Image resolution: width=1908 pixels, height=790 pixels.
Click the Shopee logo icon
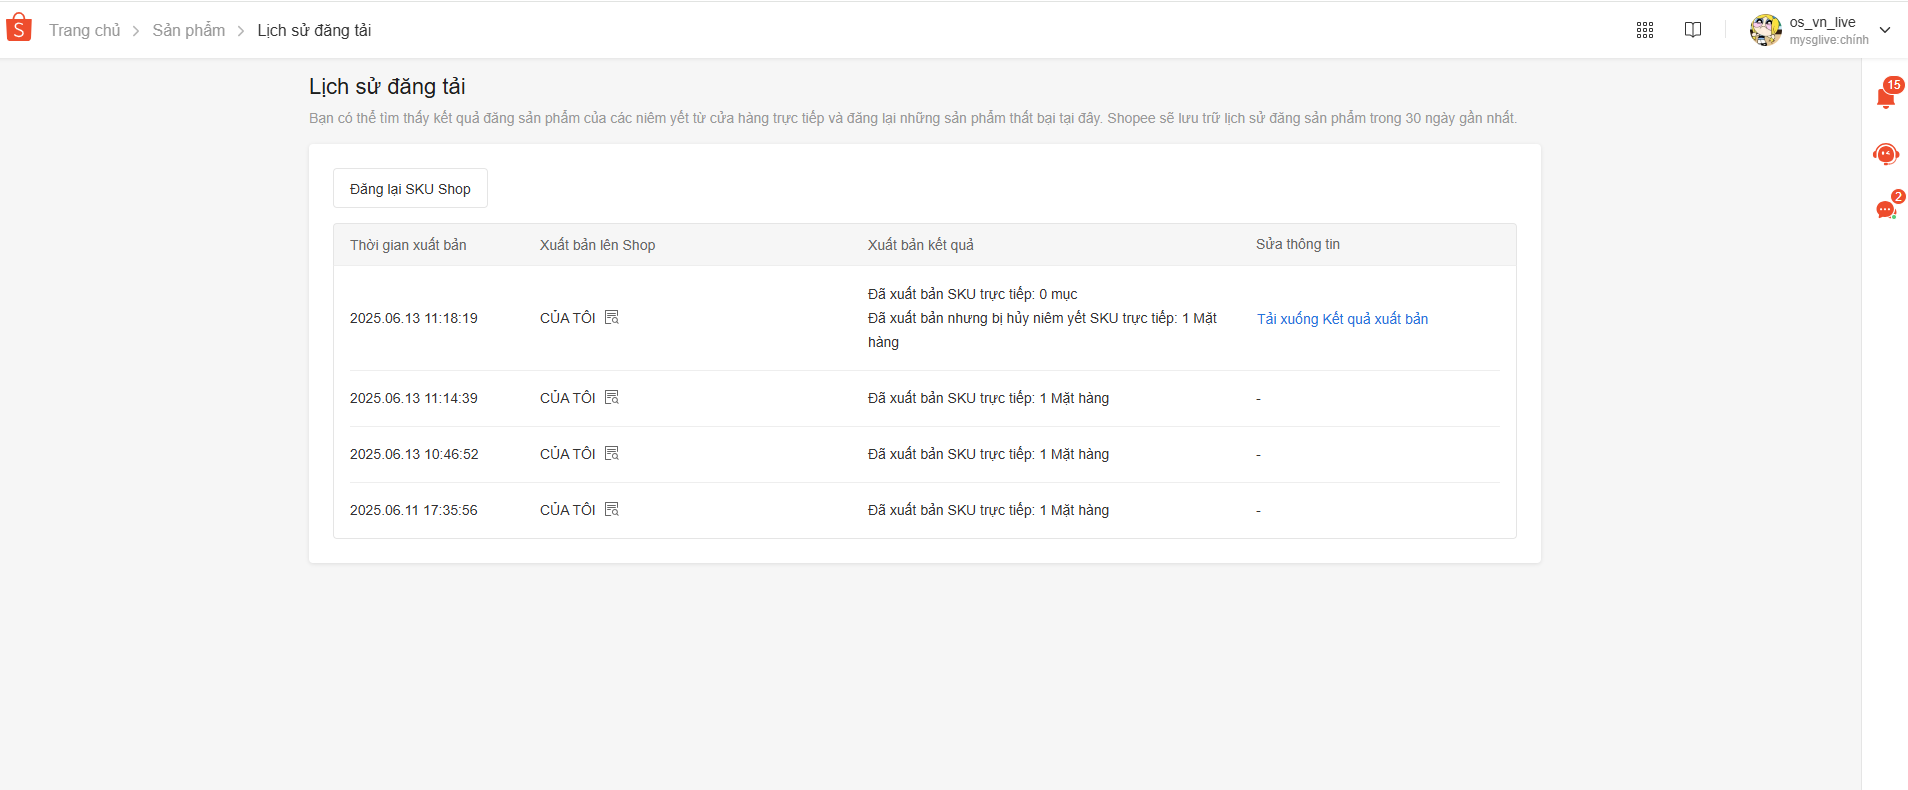19,28
